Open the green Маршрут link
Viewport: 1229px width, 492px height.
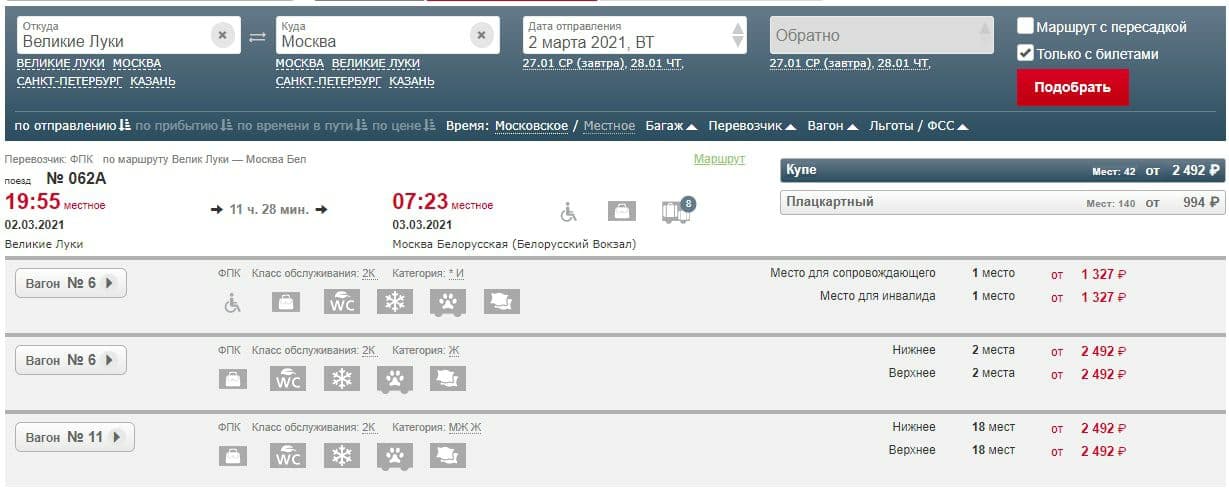tap(719, 159)
